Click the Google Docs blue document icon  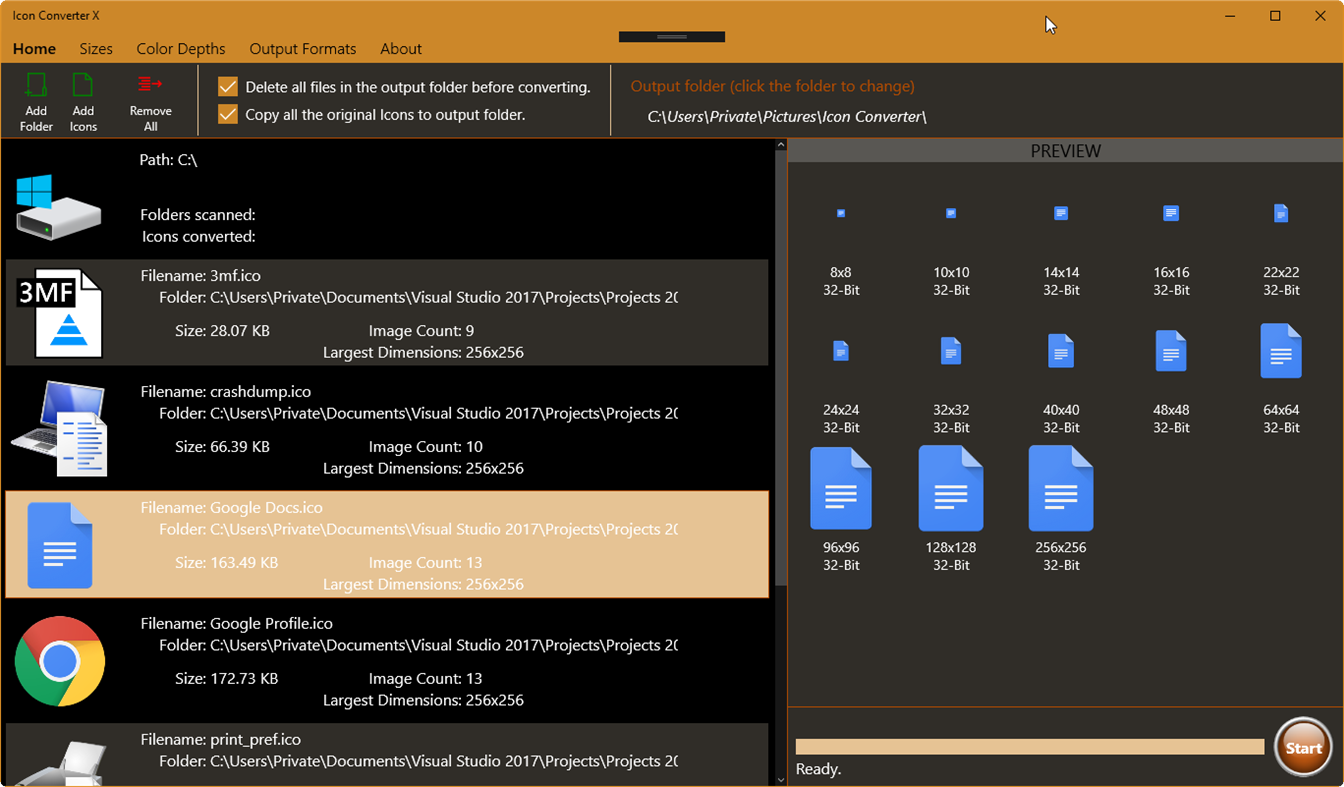pos(60,545)
